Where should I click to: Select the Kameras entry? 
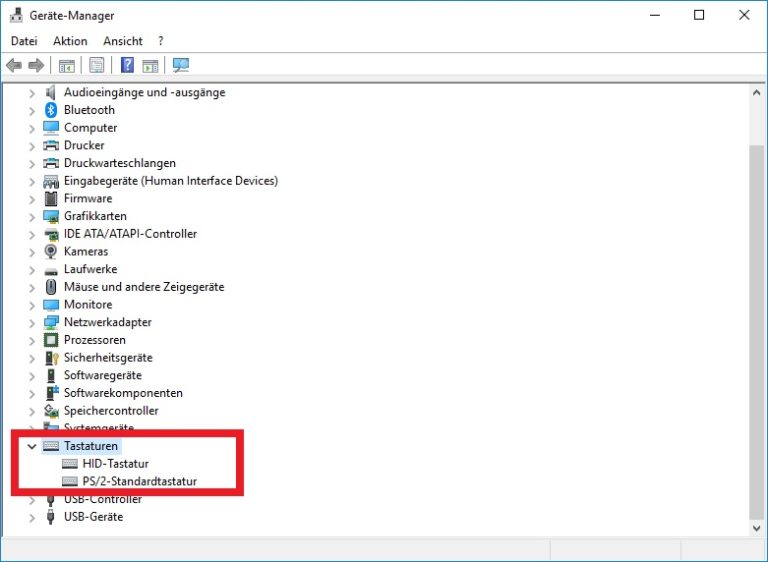pos(86,251)
